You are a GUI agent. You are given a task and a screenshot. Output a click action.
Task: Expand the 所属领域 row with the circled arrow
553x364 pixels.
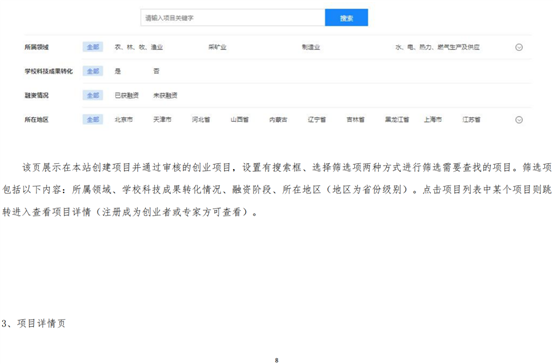pos(519,47)
